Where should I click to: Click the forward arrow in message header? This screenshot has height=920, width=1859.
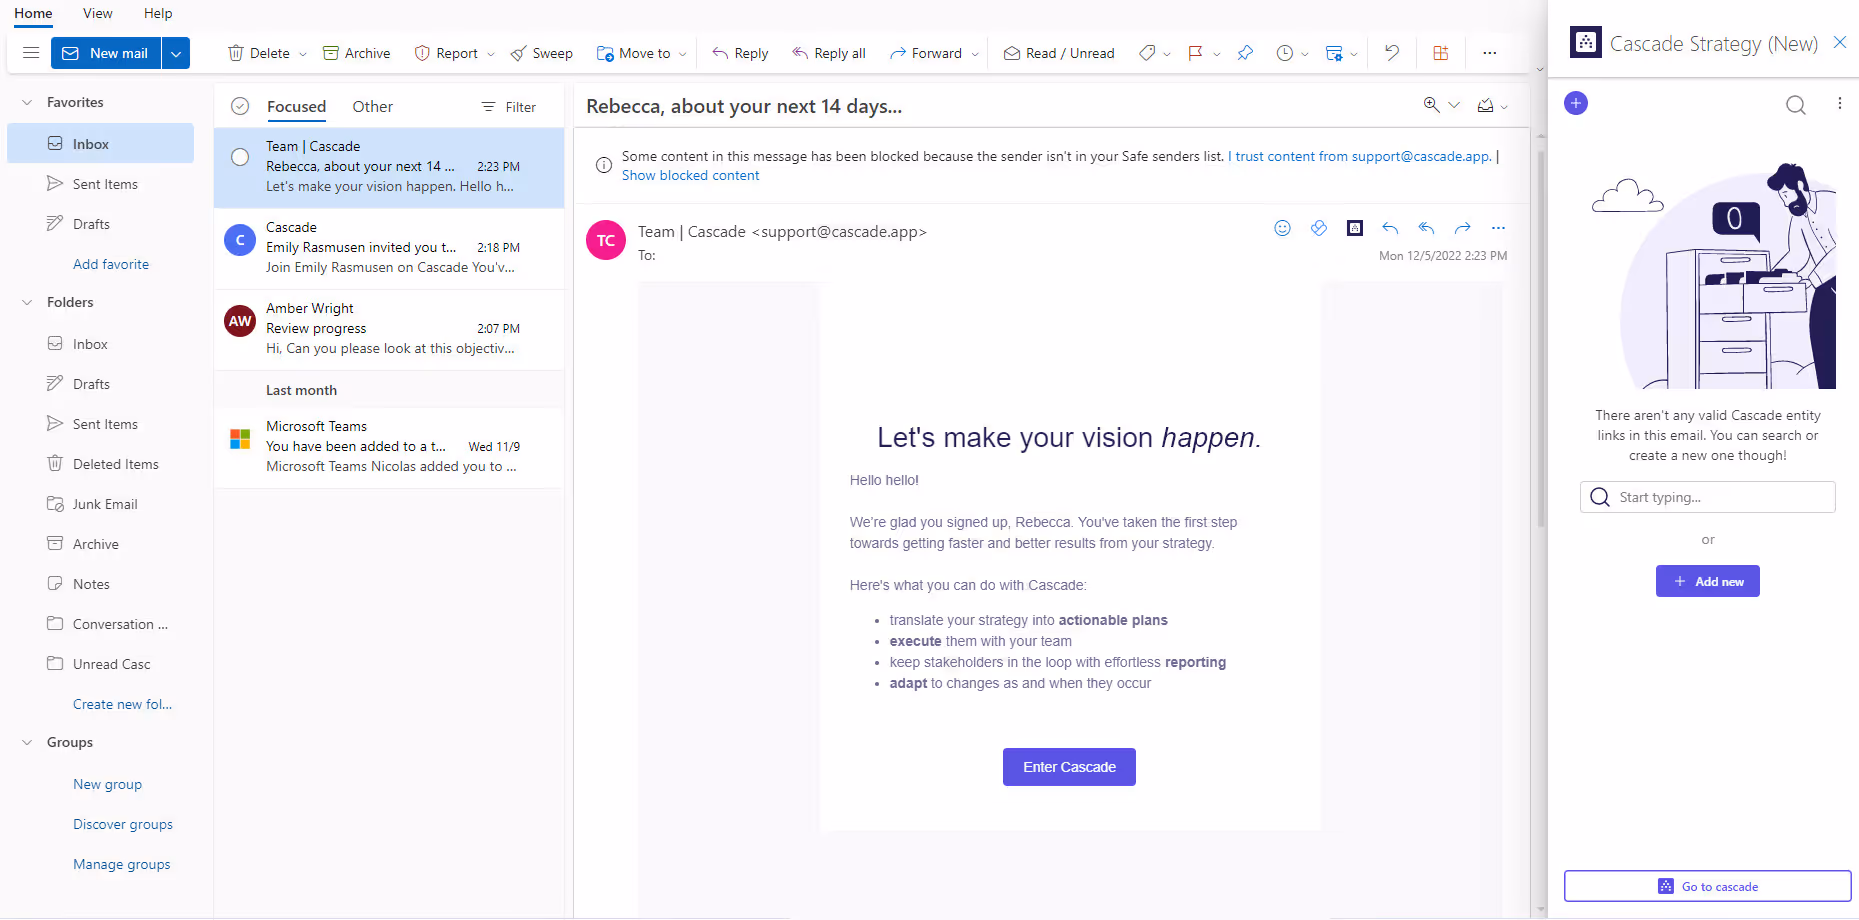(1462, 228)
